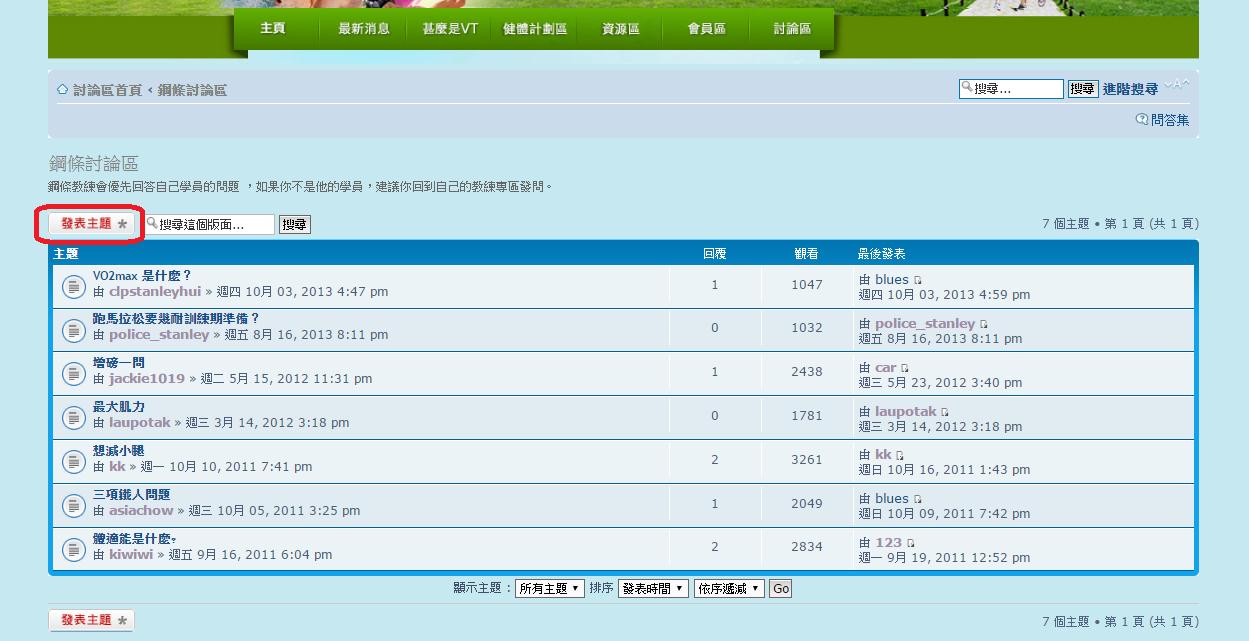The image size is (1249, 641).
Task: Open the 問答集 FAQ icon link
Action: [x=1142, y=120]
